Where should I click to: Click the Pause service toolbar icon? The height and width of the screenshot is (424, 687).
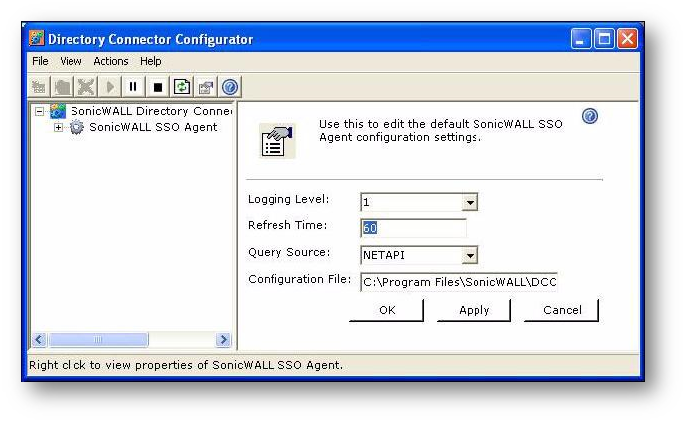(x=134, y=87)
